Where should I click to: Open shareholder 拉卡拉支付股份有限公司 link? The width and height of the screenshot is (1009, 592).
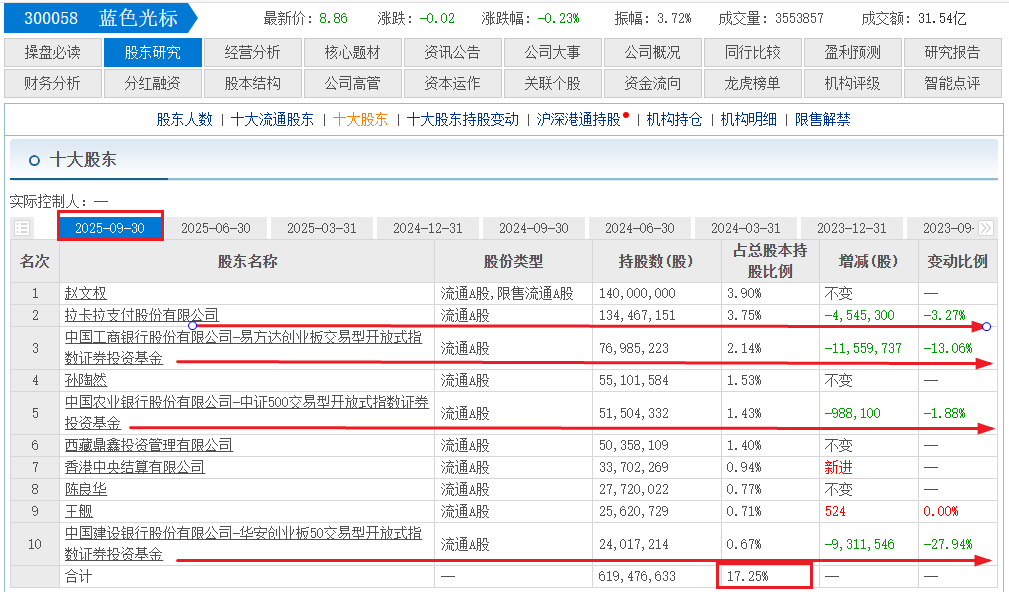pyautogui.click(x=142, y=315)
